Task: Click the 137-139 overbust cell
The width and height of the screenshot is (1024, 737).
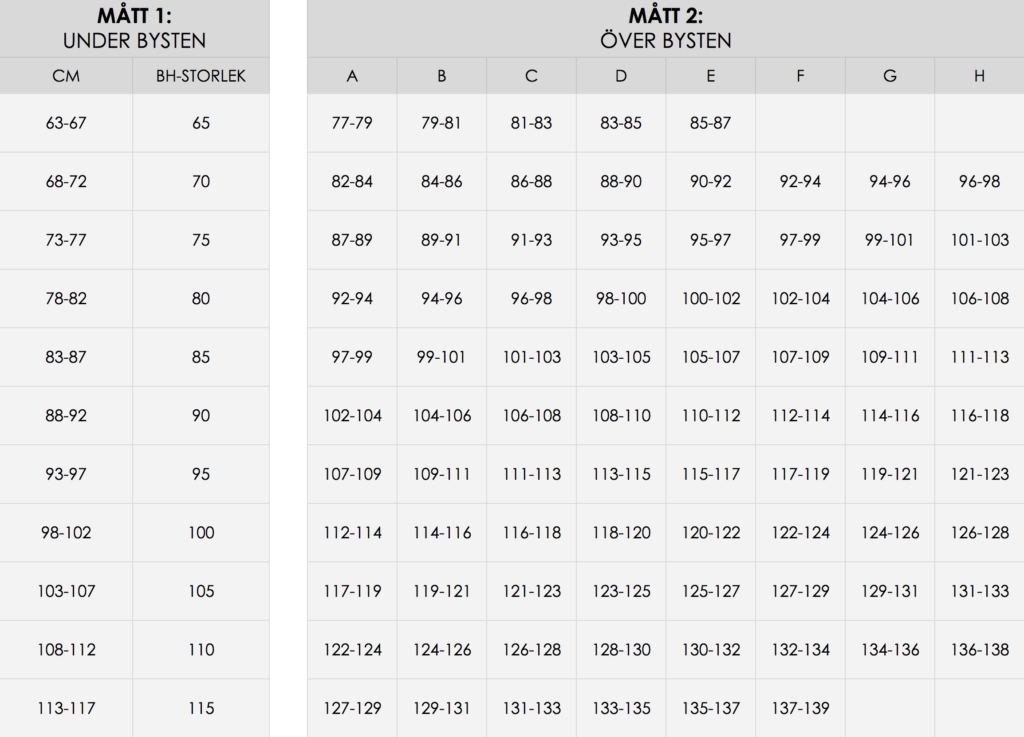Action: coord(800,708)
